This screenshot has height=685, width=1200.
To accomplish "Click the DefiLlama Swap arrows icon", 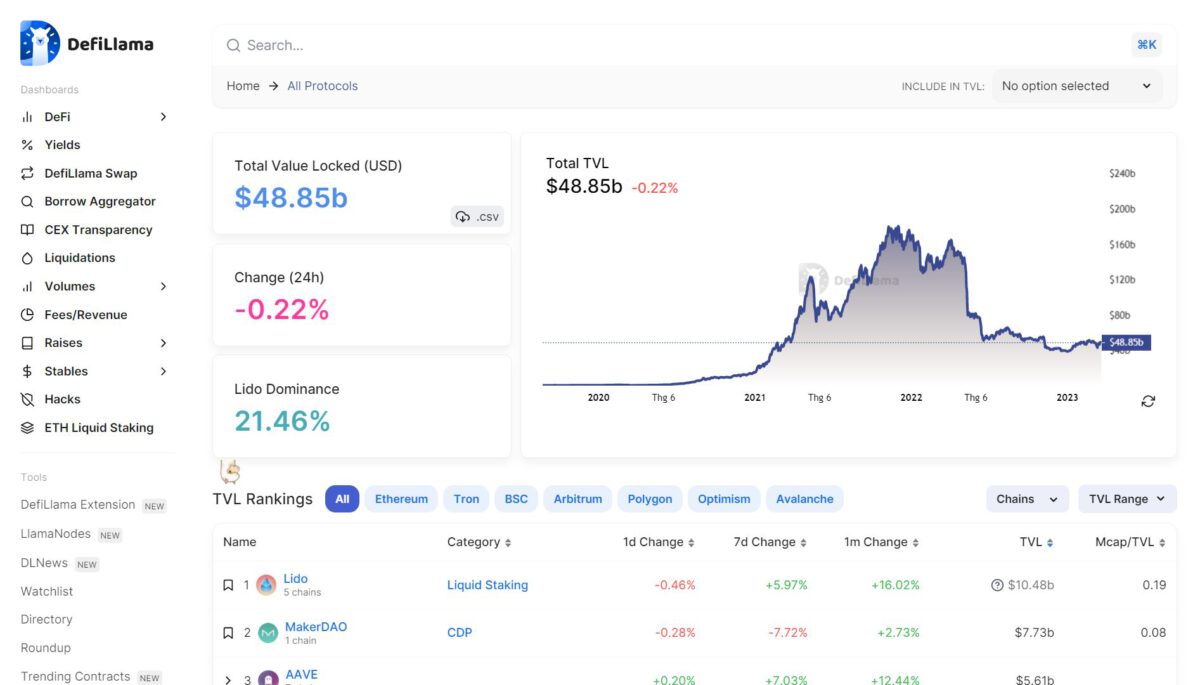I will [27, 173].
